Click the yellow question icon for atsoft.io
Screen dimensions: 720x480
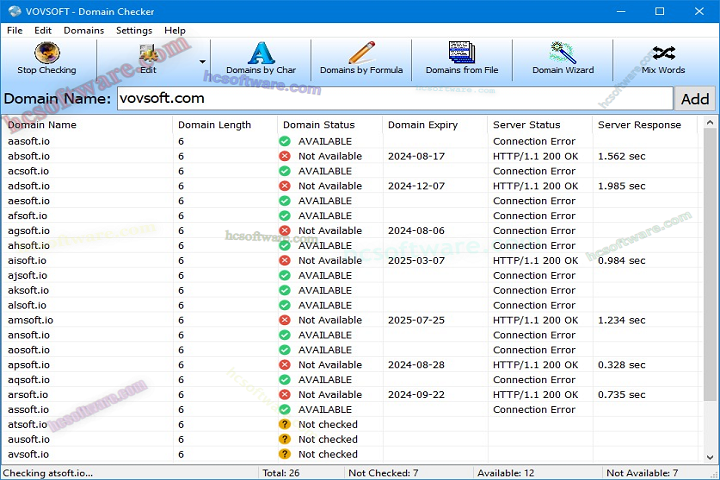coord(285,424)
